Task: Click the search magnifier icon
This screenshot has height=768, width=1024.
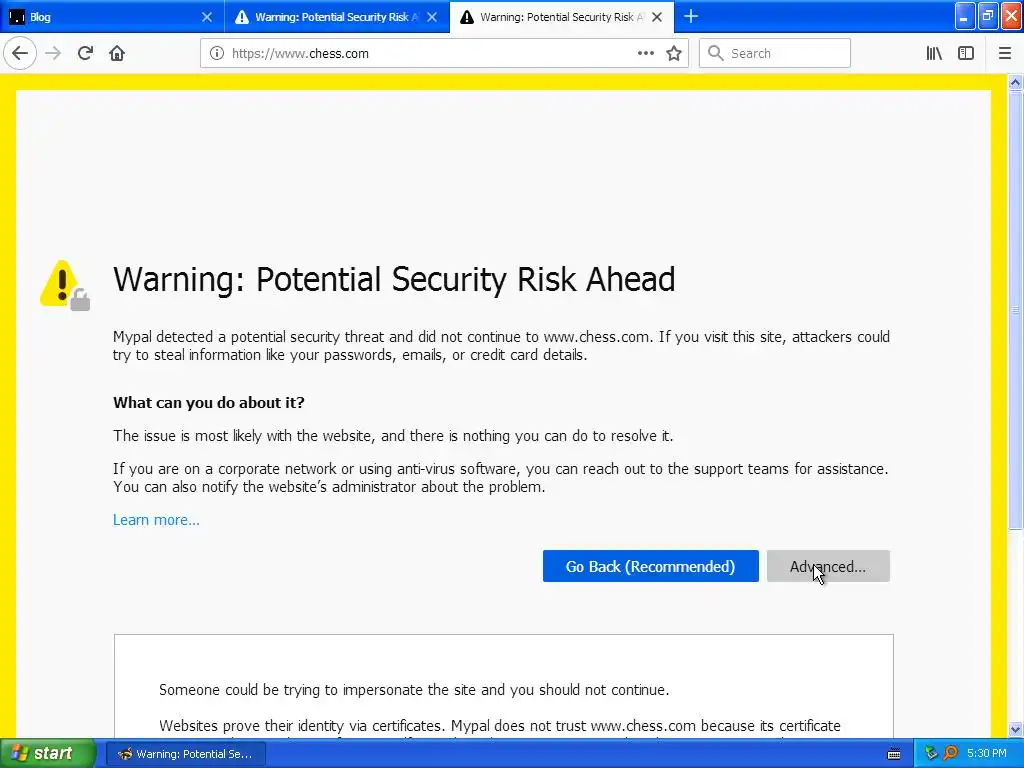Action: coord(716,54)
